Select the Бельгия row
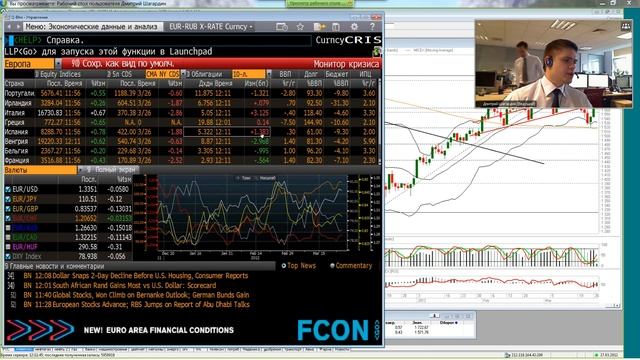The image size is (640, 360). point(191,151)
